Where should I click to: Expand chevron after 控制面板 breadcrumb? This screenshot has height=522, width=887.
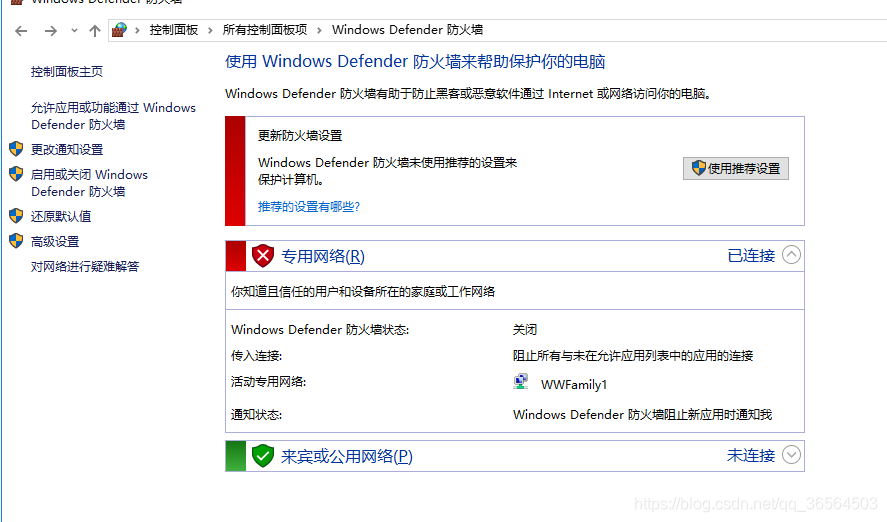[210, 31]
